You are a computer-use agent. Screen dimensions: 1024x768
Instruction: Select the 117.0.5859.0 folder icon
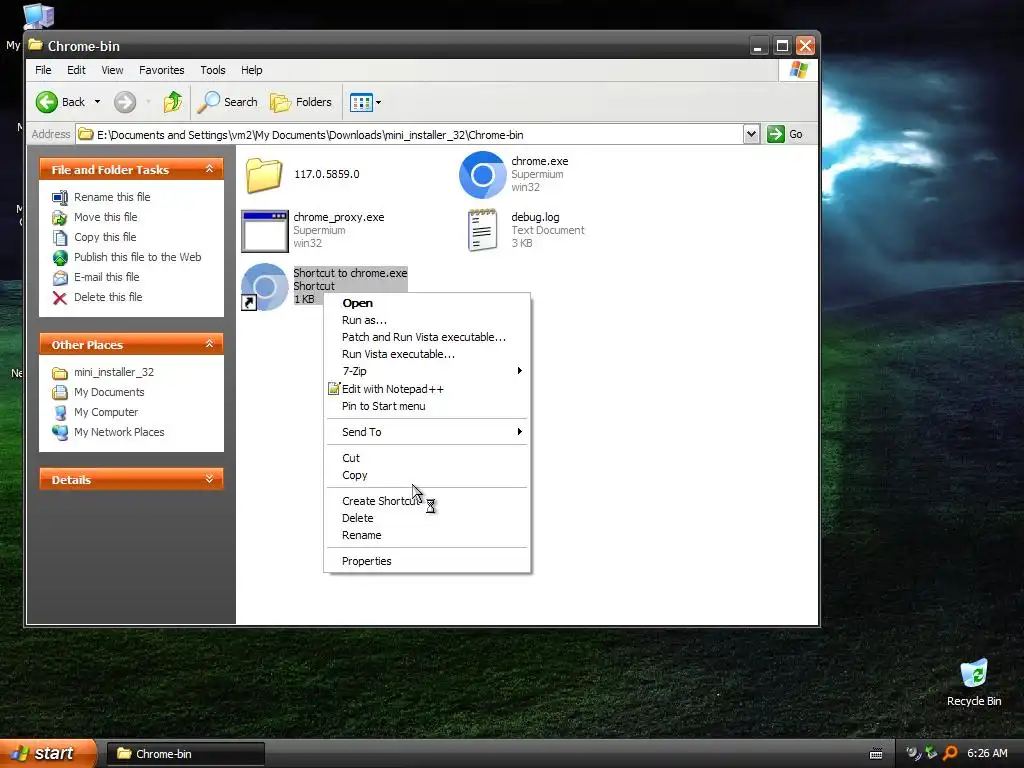(x=264, y=175)
